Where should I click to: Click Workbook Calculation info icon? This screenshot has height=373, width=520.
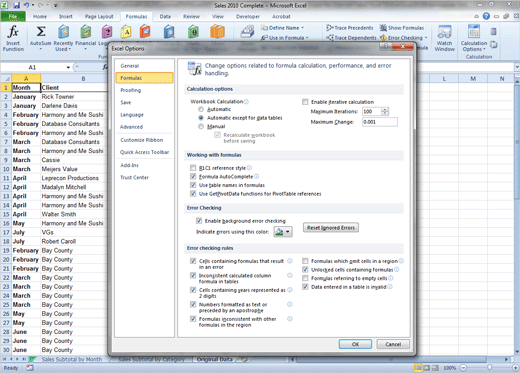[x=246, y=102]
